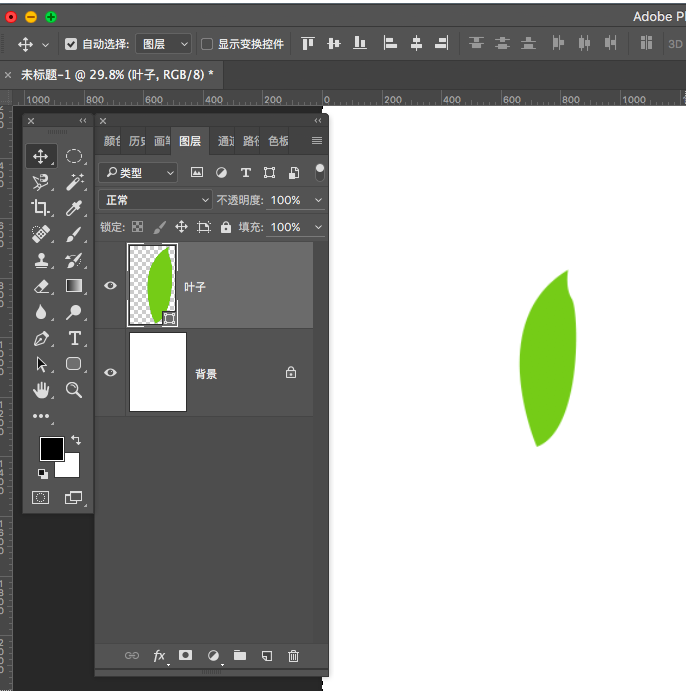The image size is (686, 691).
Task: Open the 图层 auto-select dropdown
Action: [163, 44]
